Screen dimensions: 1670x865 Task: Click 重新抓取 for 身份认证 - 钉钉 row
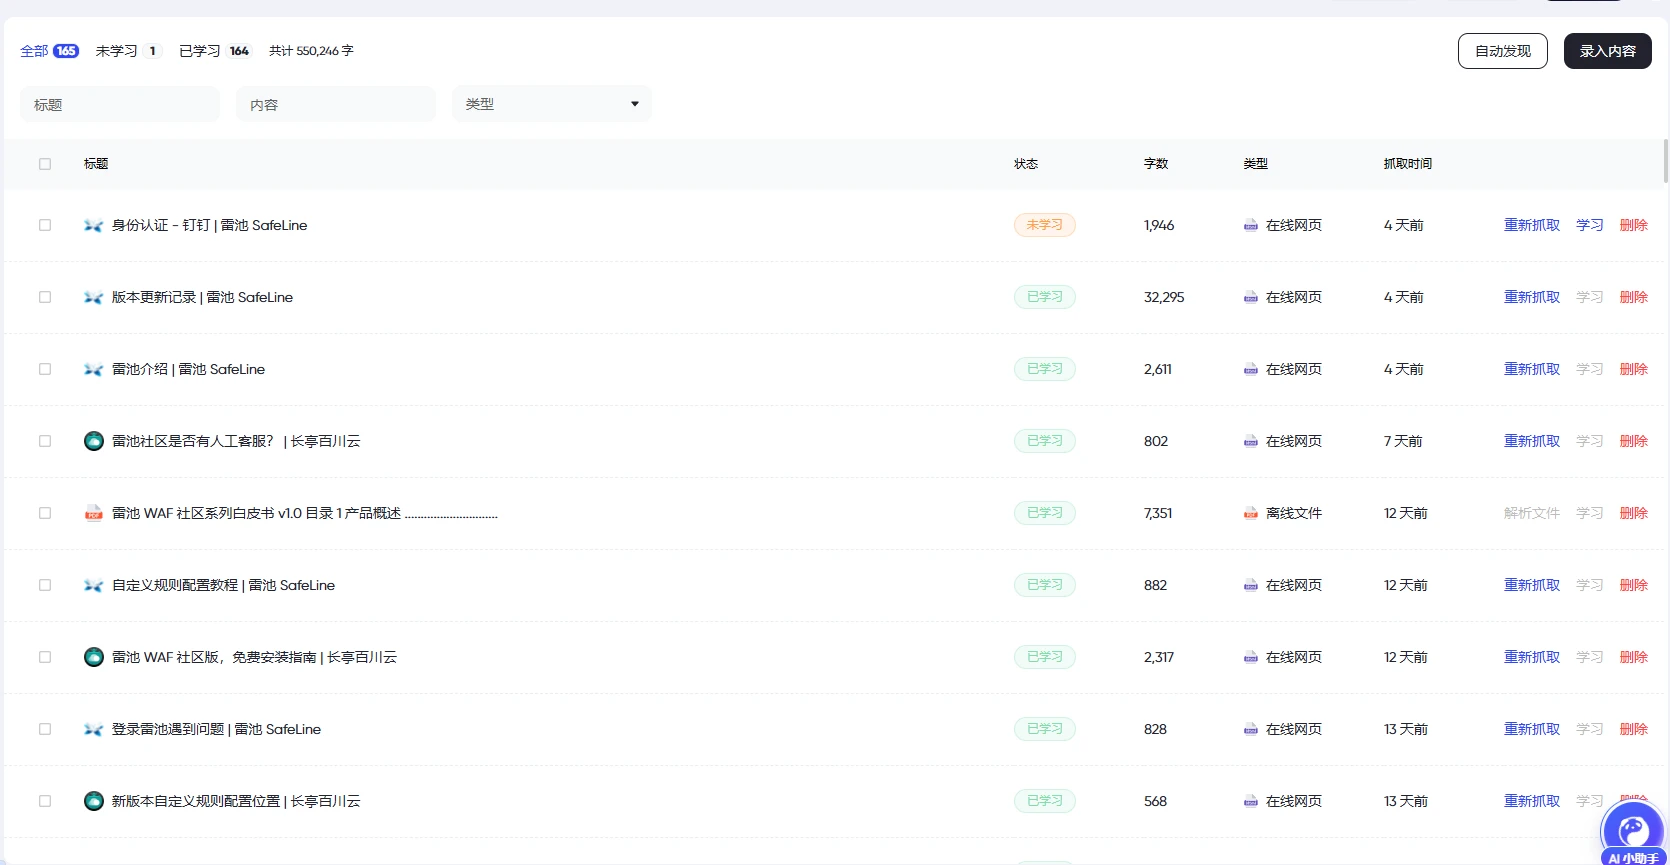point(1532,225)
